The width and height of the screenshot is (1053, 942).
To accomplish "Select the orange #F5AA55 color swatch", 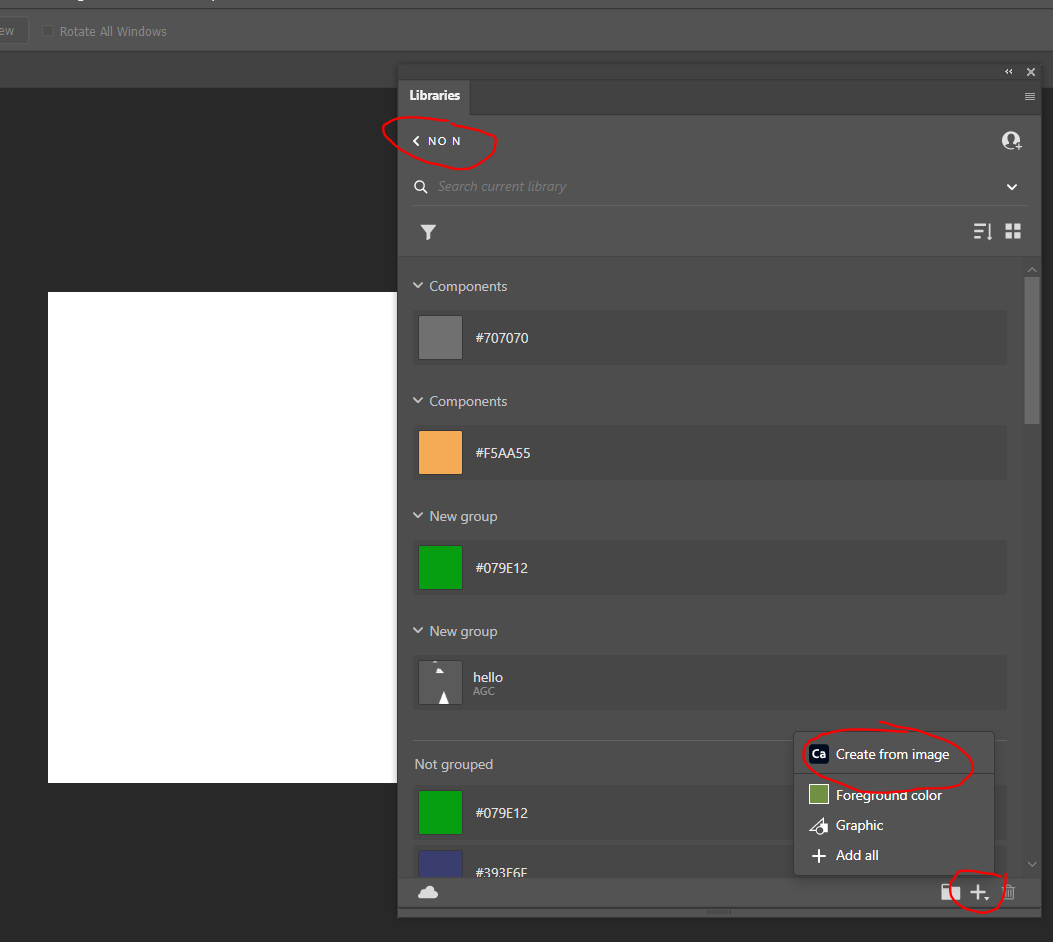I will coord(440,452).
